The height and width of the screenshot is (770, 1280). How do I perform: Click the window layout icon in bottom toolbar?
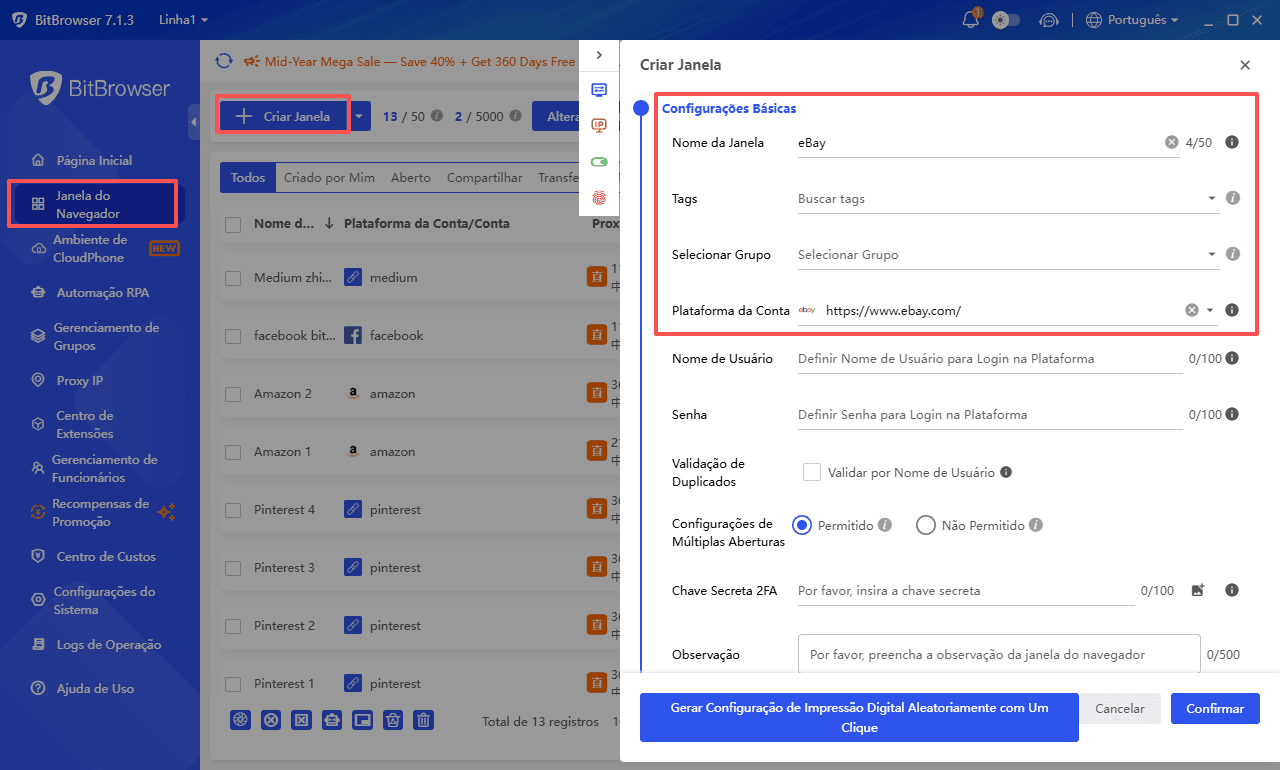tap(363, 720)
